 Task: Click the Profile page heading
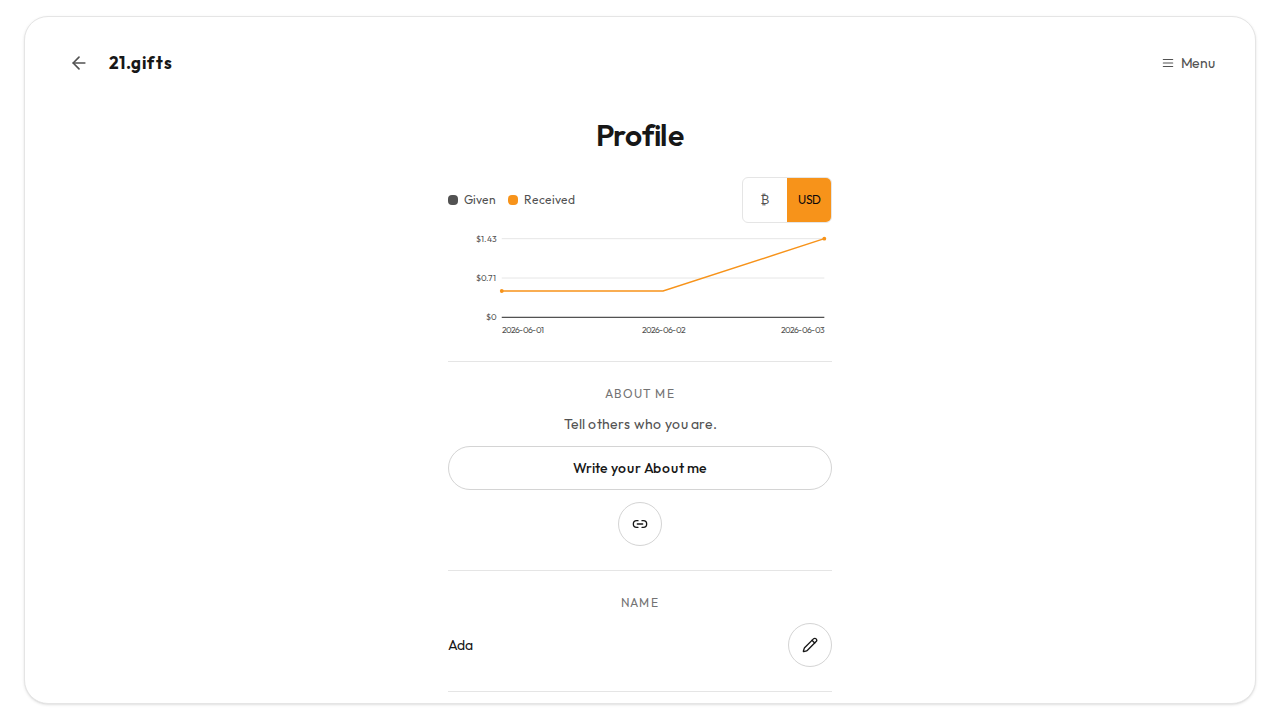coord(640,136)
